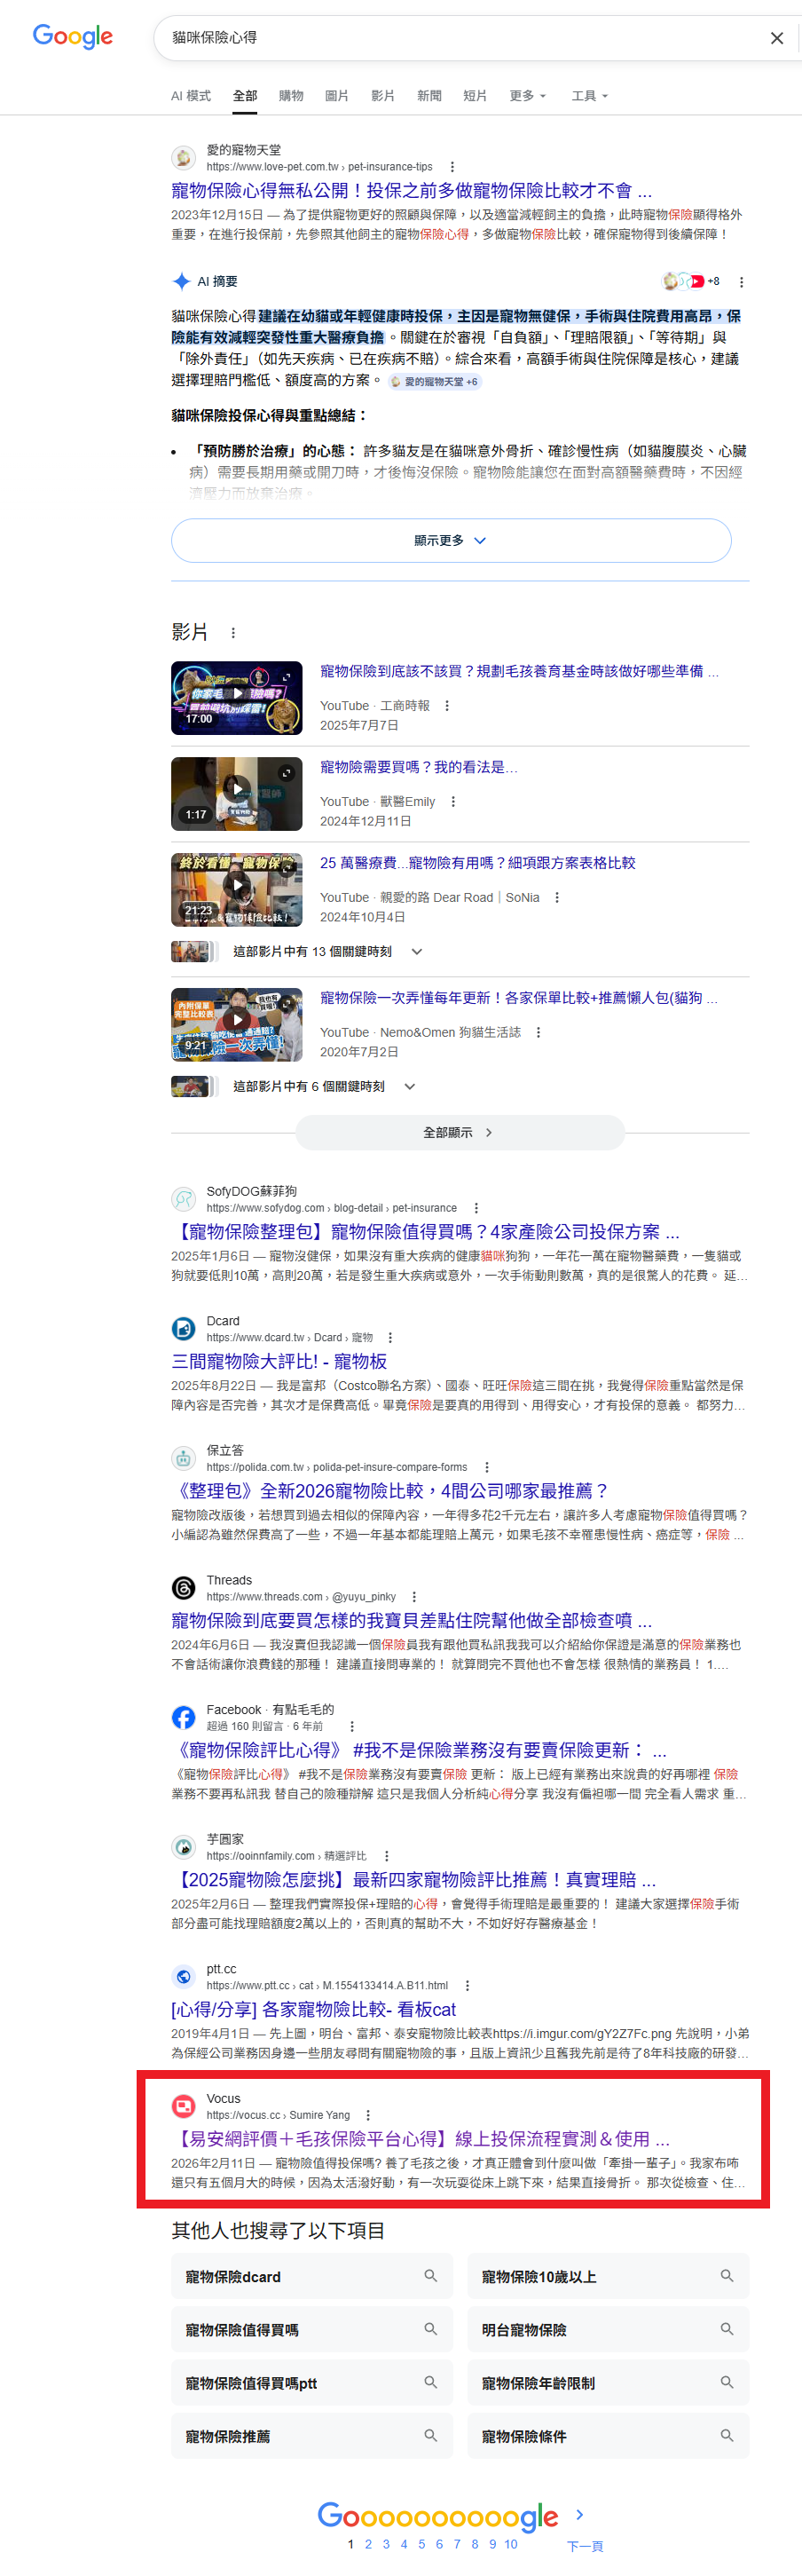
Task: Open the 工具 dropdown menu
Action: point(589,96)
